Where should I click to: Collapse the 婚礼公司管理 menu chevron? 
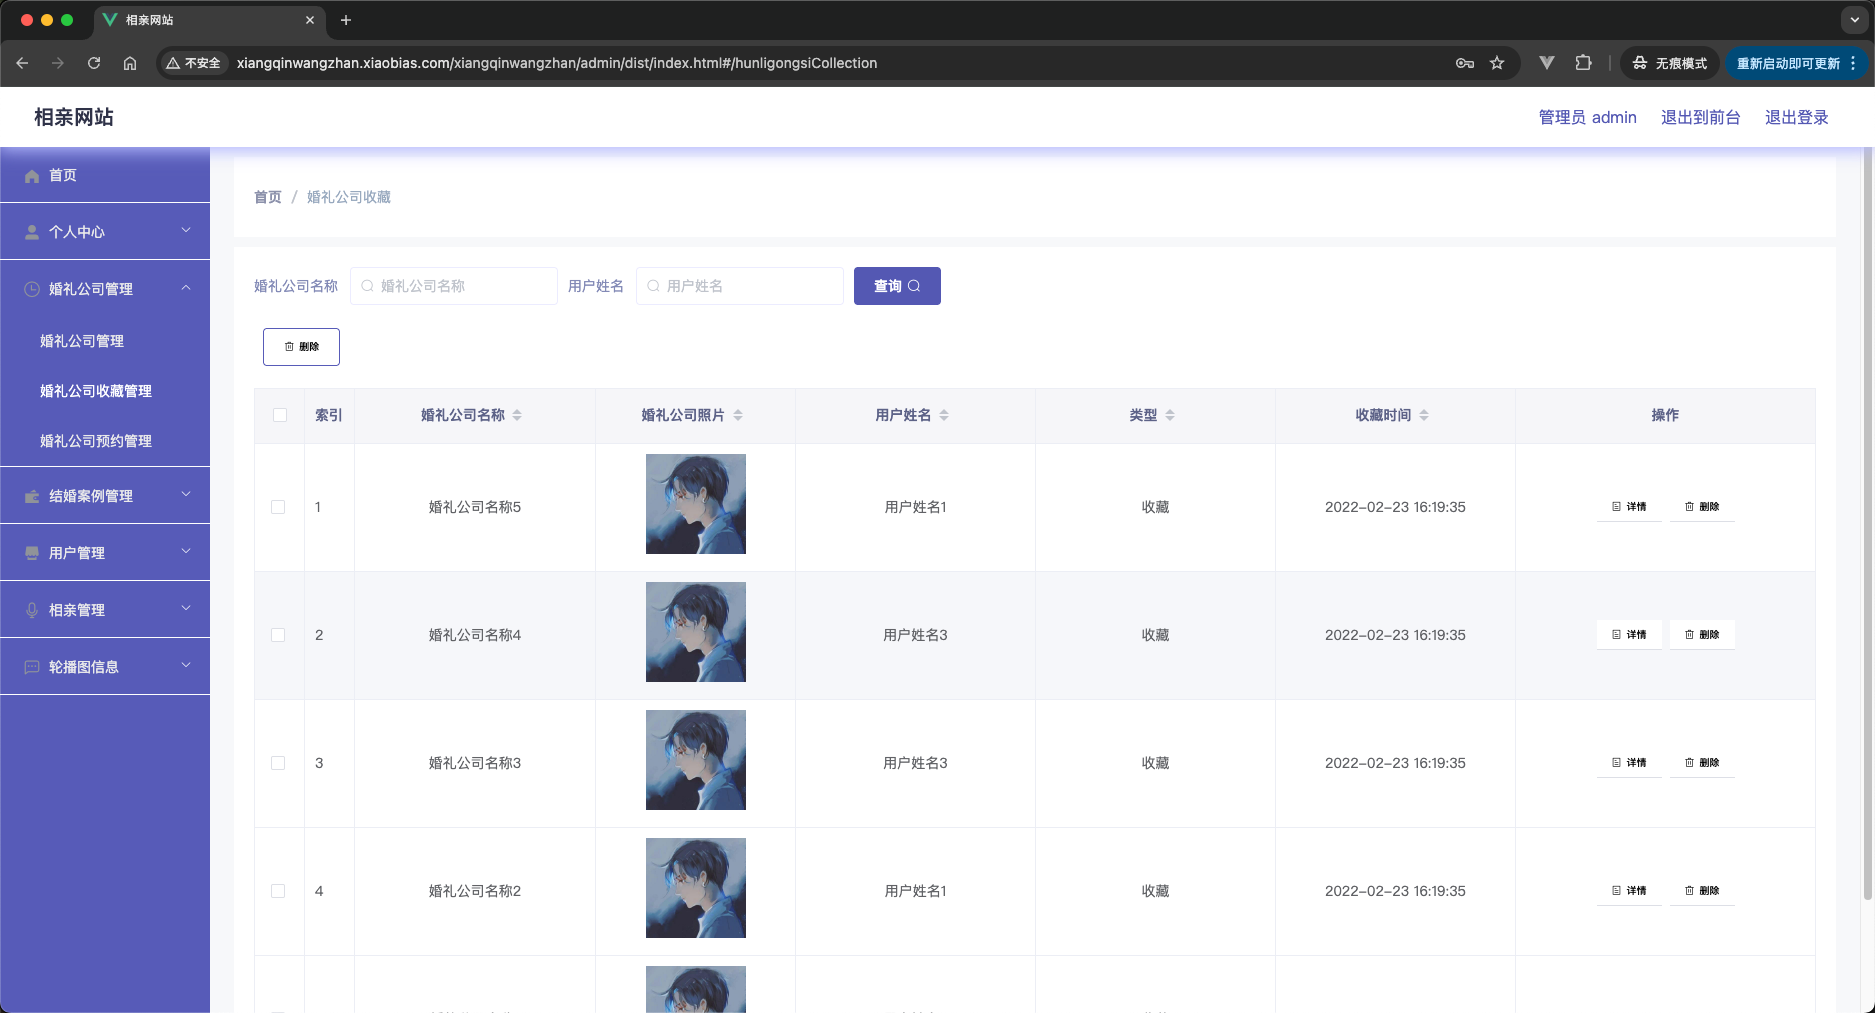click(186, 288)
